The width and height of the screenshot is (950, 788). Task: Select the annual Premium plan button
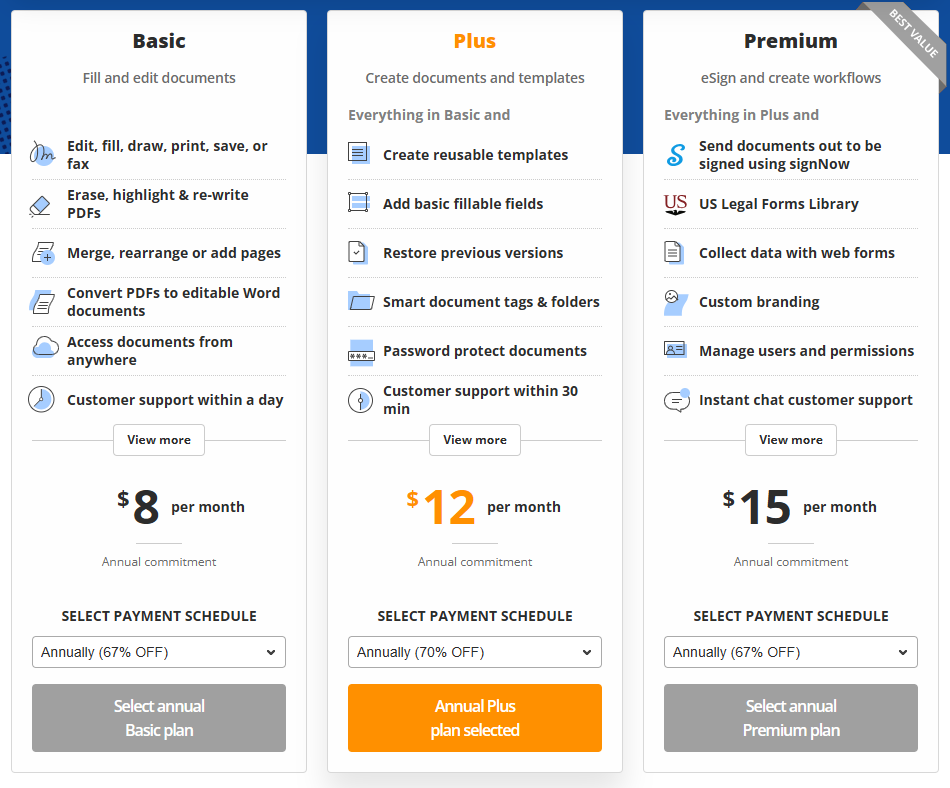point(791,718)
